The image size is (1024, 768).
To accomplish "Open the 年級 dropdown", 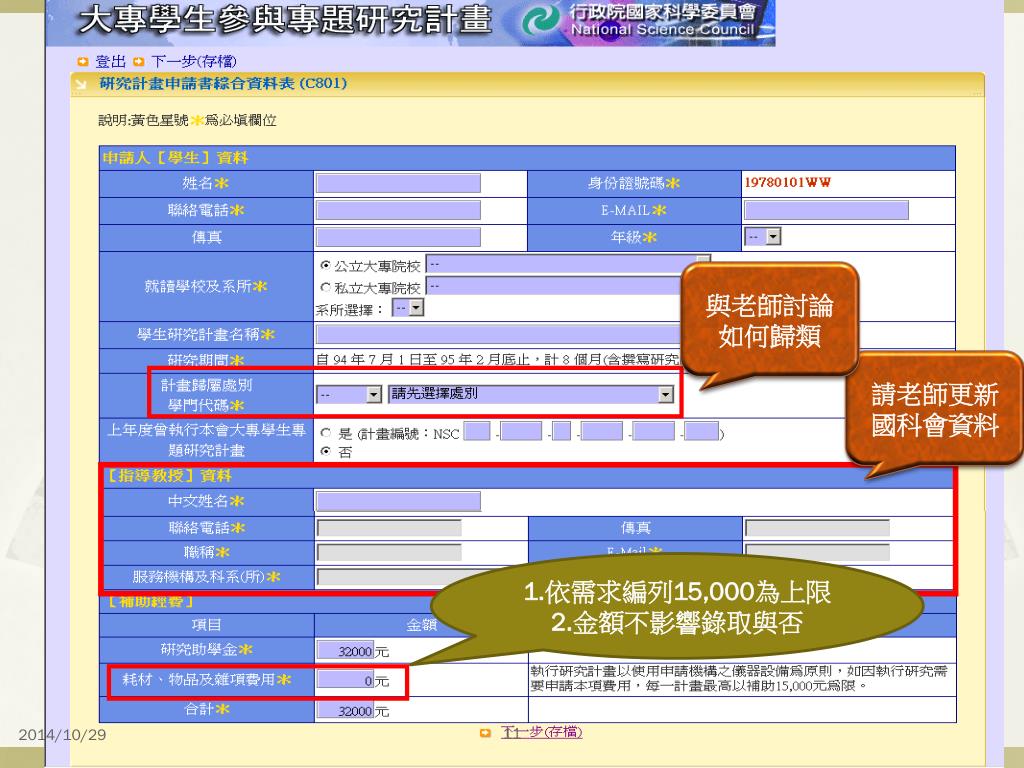I will click(x=763, y=236).
